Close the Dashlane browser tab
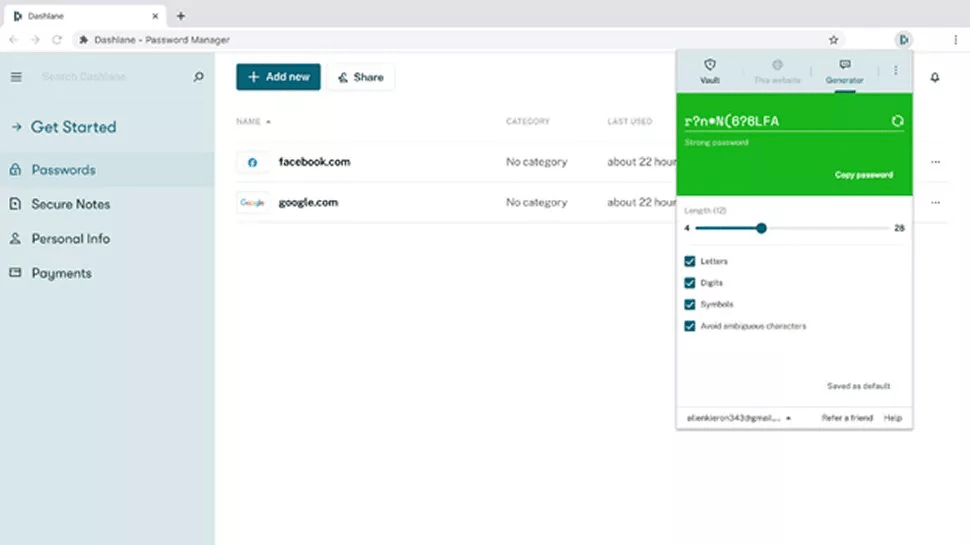970x545 pixels. 155,16
